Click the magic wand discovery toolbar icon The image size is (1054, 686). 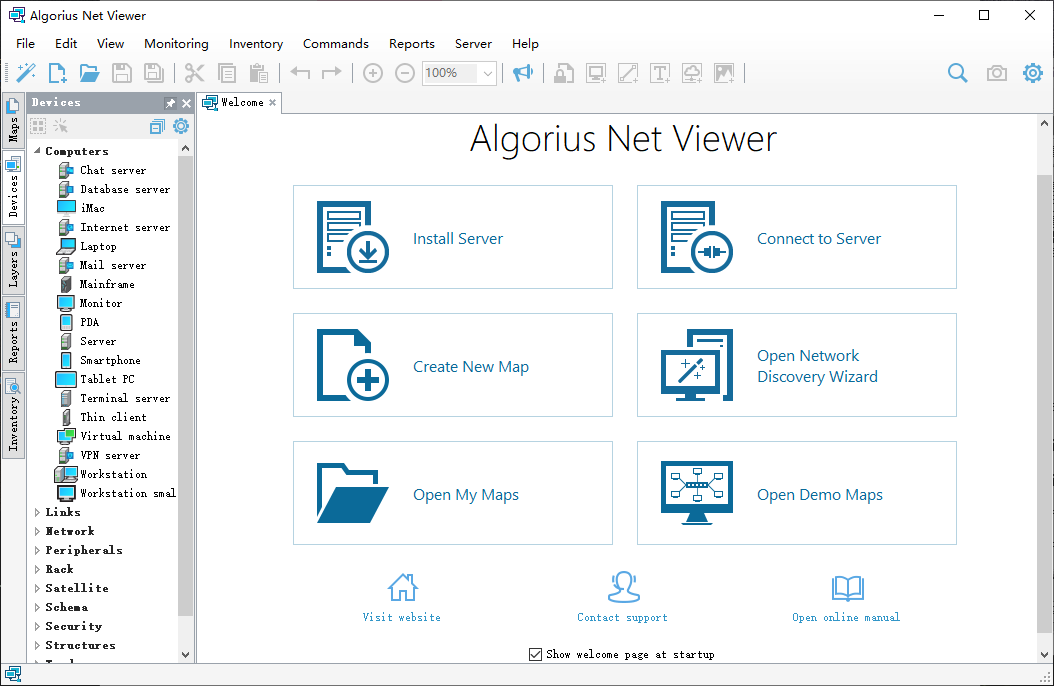coord(26,73)
